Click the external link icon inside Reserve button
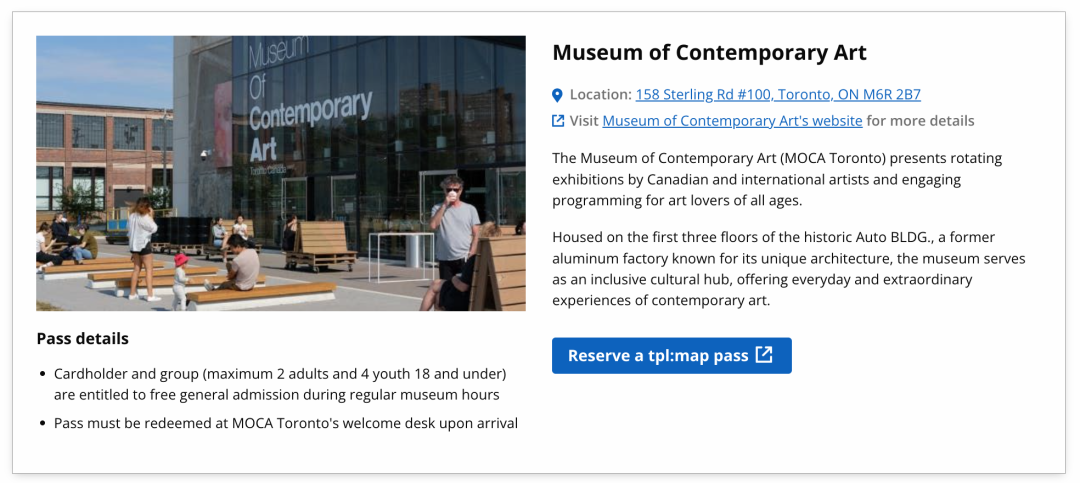The height and width of the screenshot is (483, 1080). [x=764, y=355]
